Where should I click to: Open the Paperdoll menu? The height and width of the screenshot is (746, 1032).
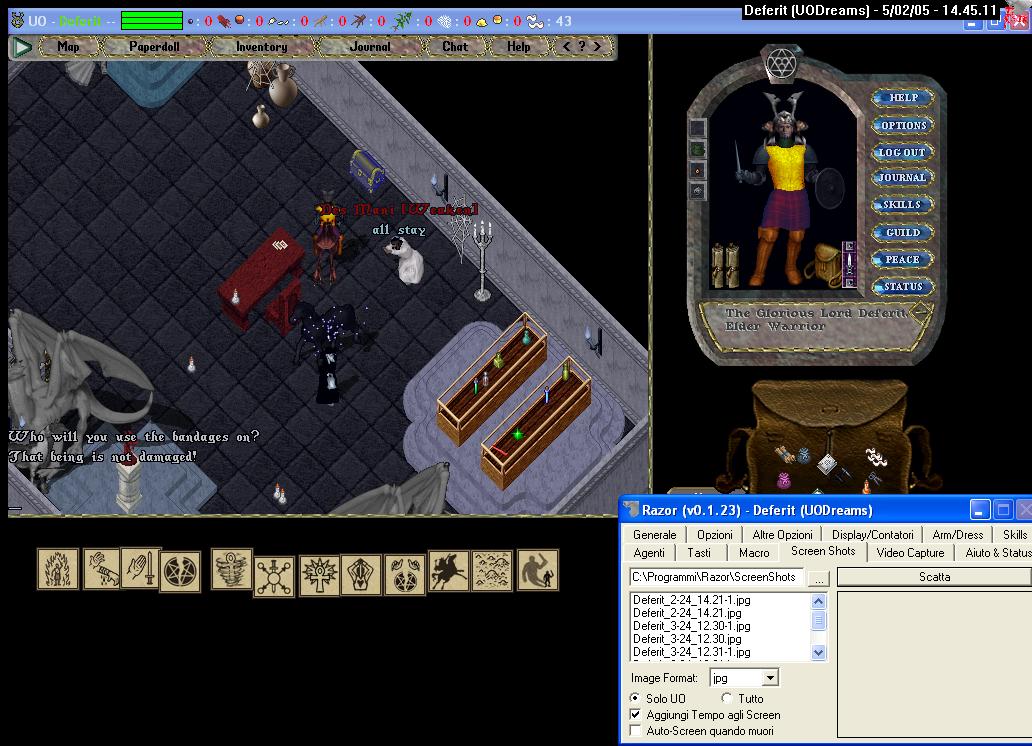click(154, 47)
